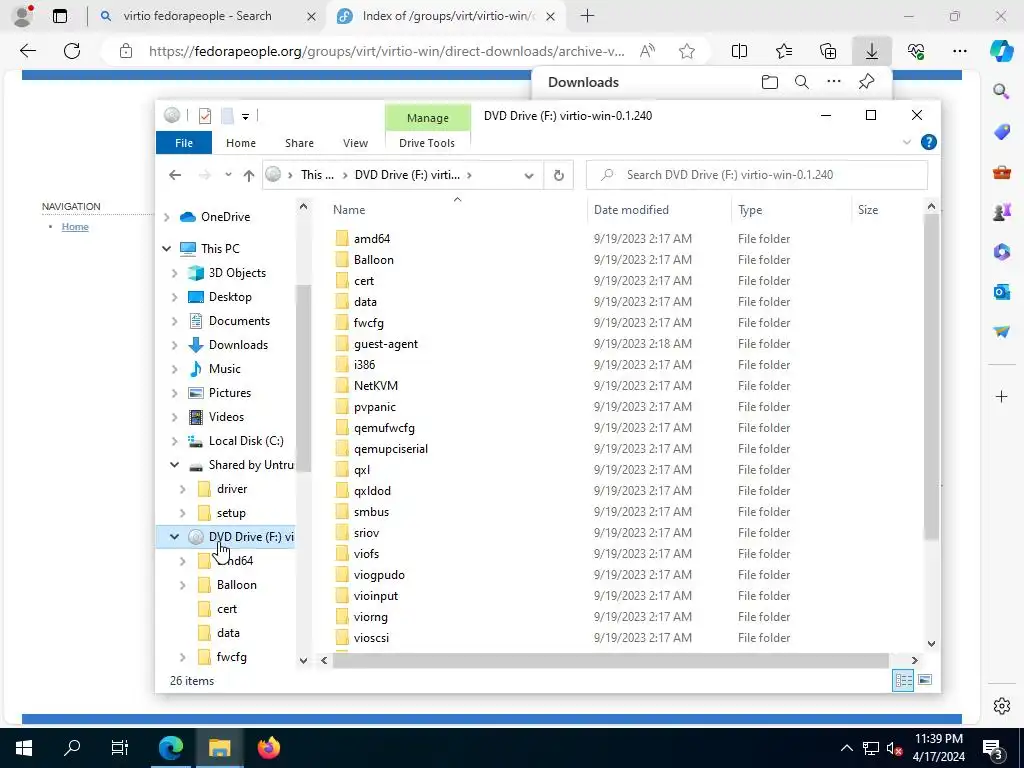Expand the driver folder tree node
The image size is (1024, 768).
pos(183,489)
